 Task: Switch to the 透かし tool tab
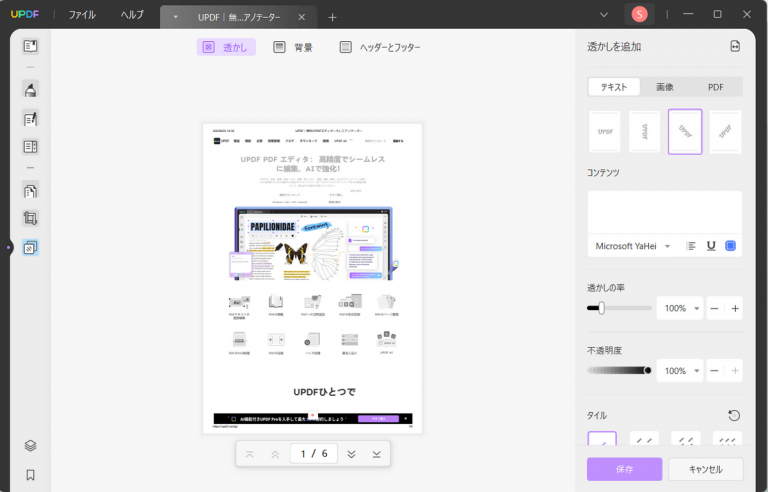[226, 47]
